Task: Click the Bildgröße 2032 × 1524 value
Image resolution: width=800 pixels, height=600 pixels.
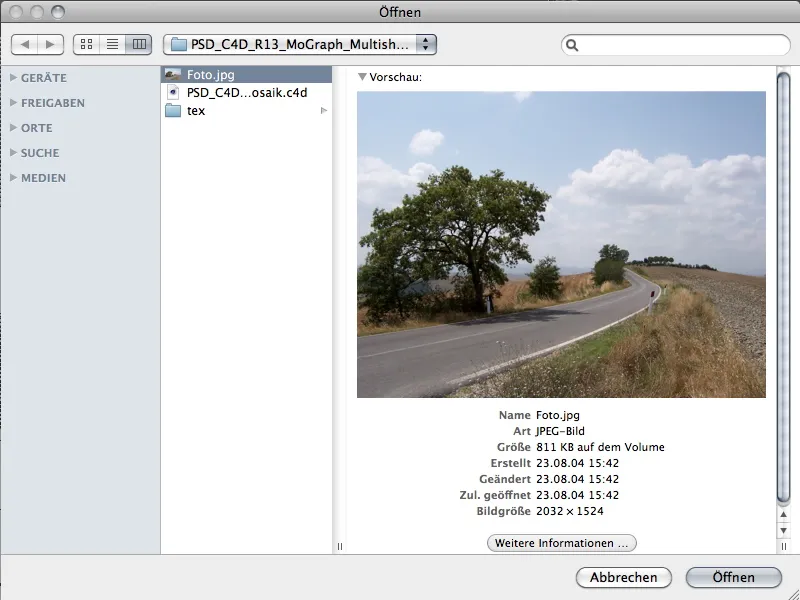Action: click(x=569, y=511)
